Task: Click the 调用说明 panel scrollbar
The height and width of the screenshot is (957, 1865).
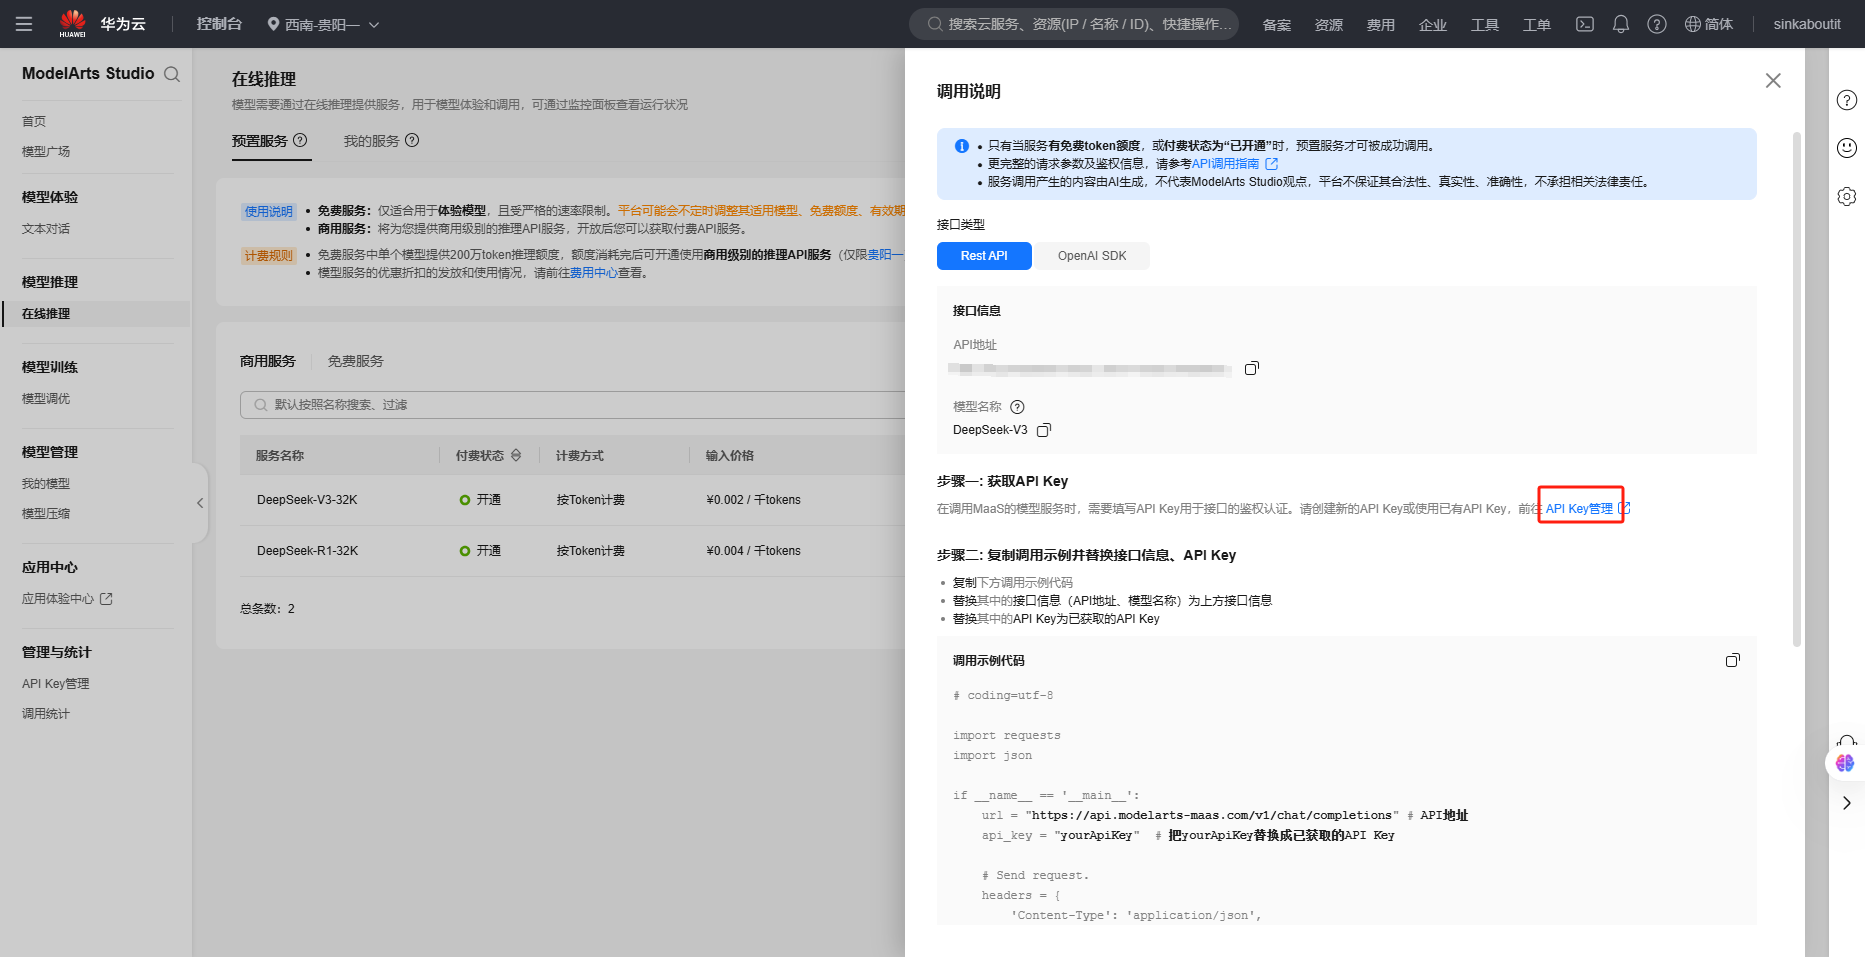Action: pyautogui.click(x=1797, y=389)
